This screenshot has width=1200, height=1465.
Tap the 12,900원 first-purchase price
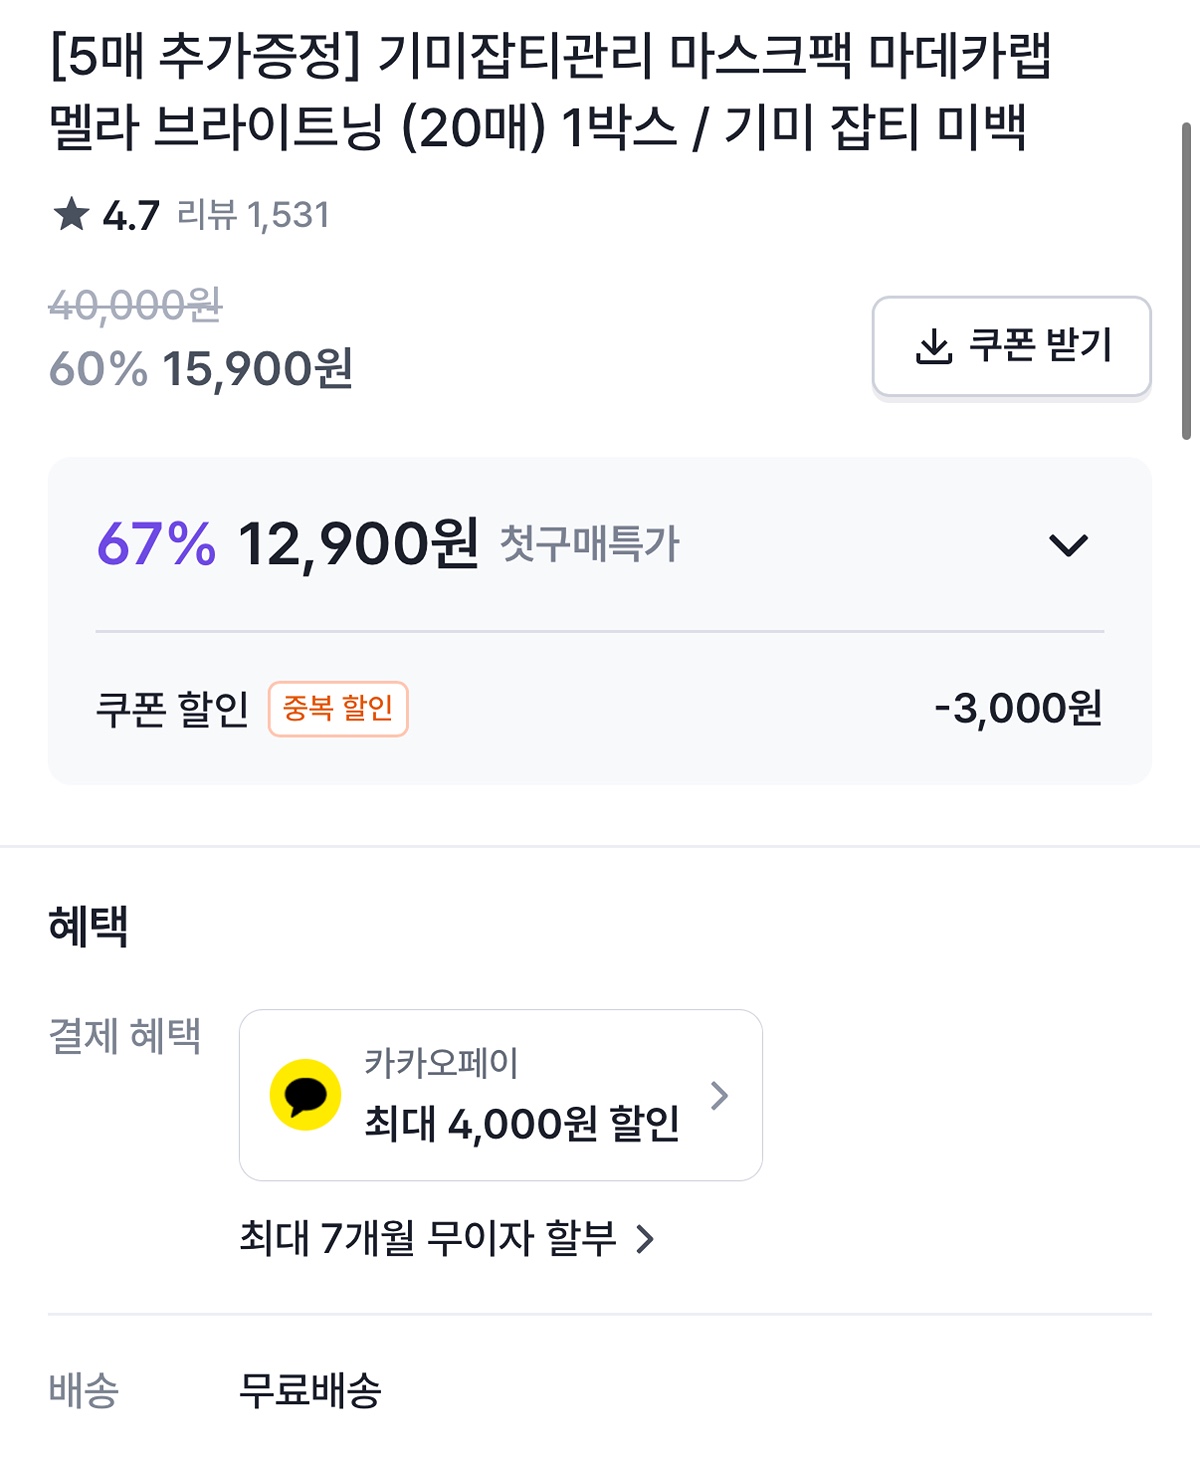[x=358, y=545]
